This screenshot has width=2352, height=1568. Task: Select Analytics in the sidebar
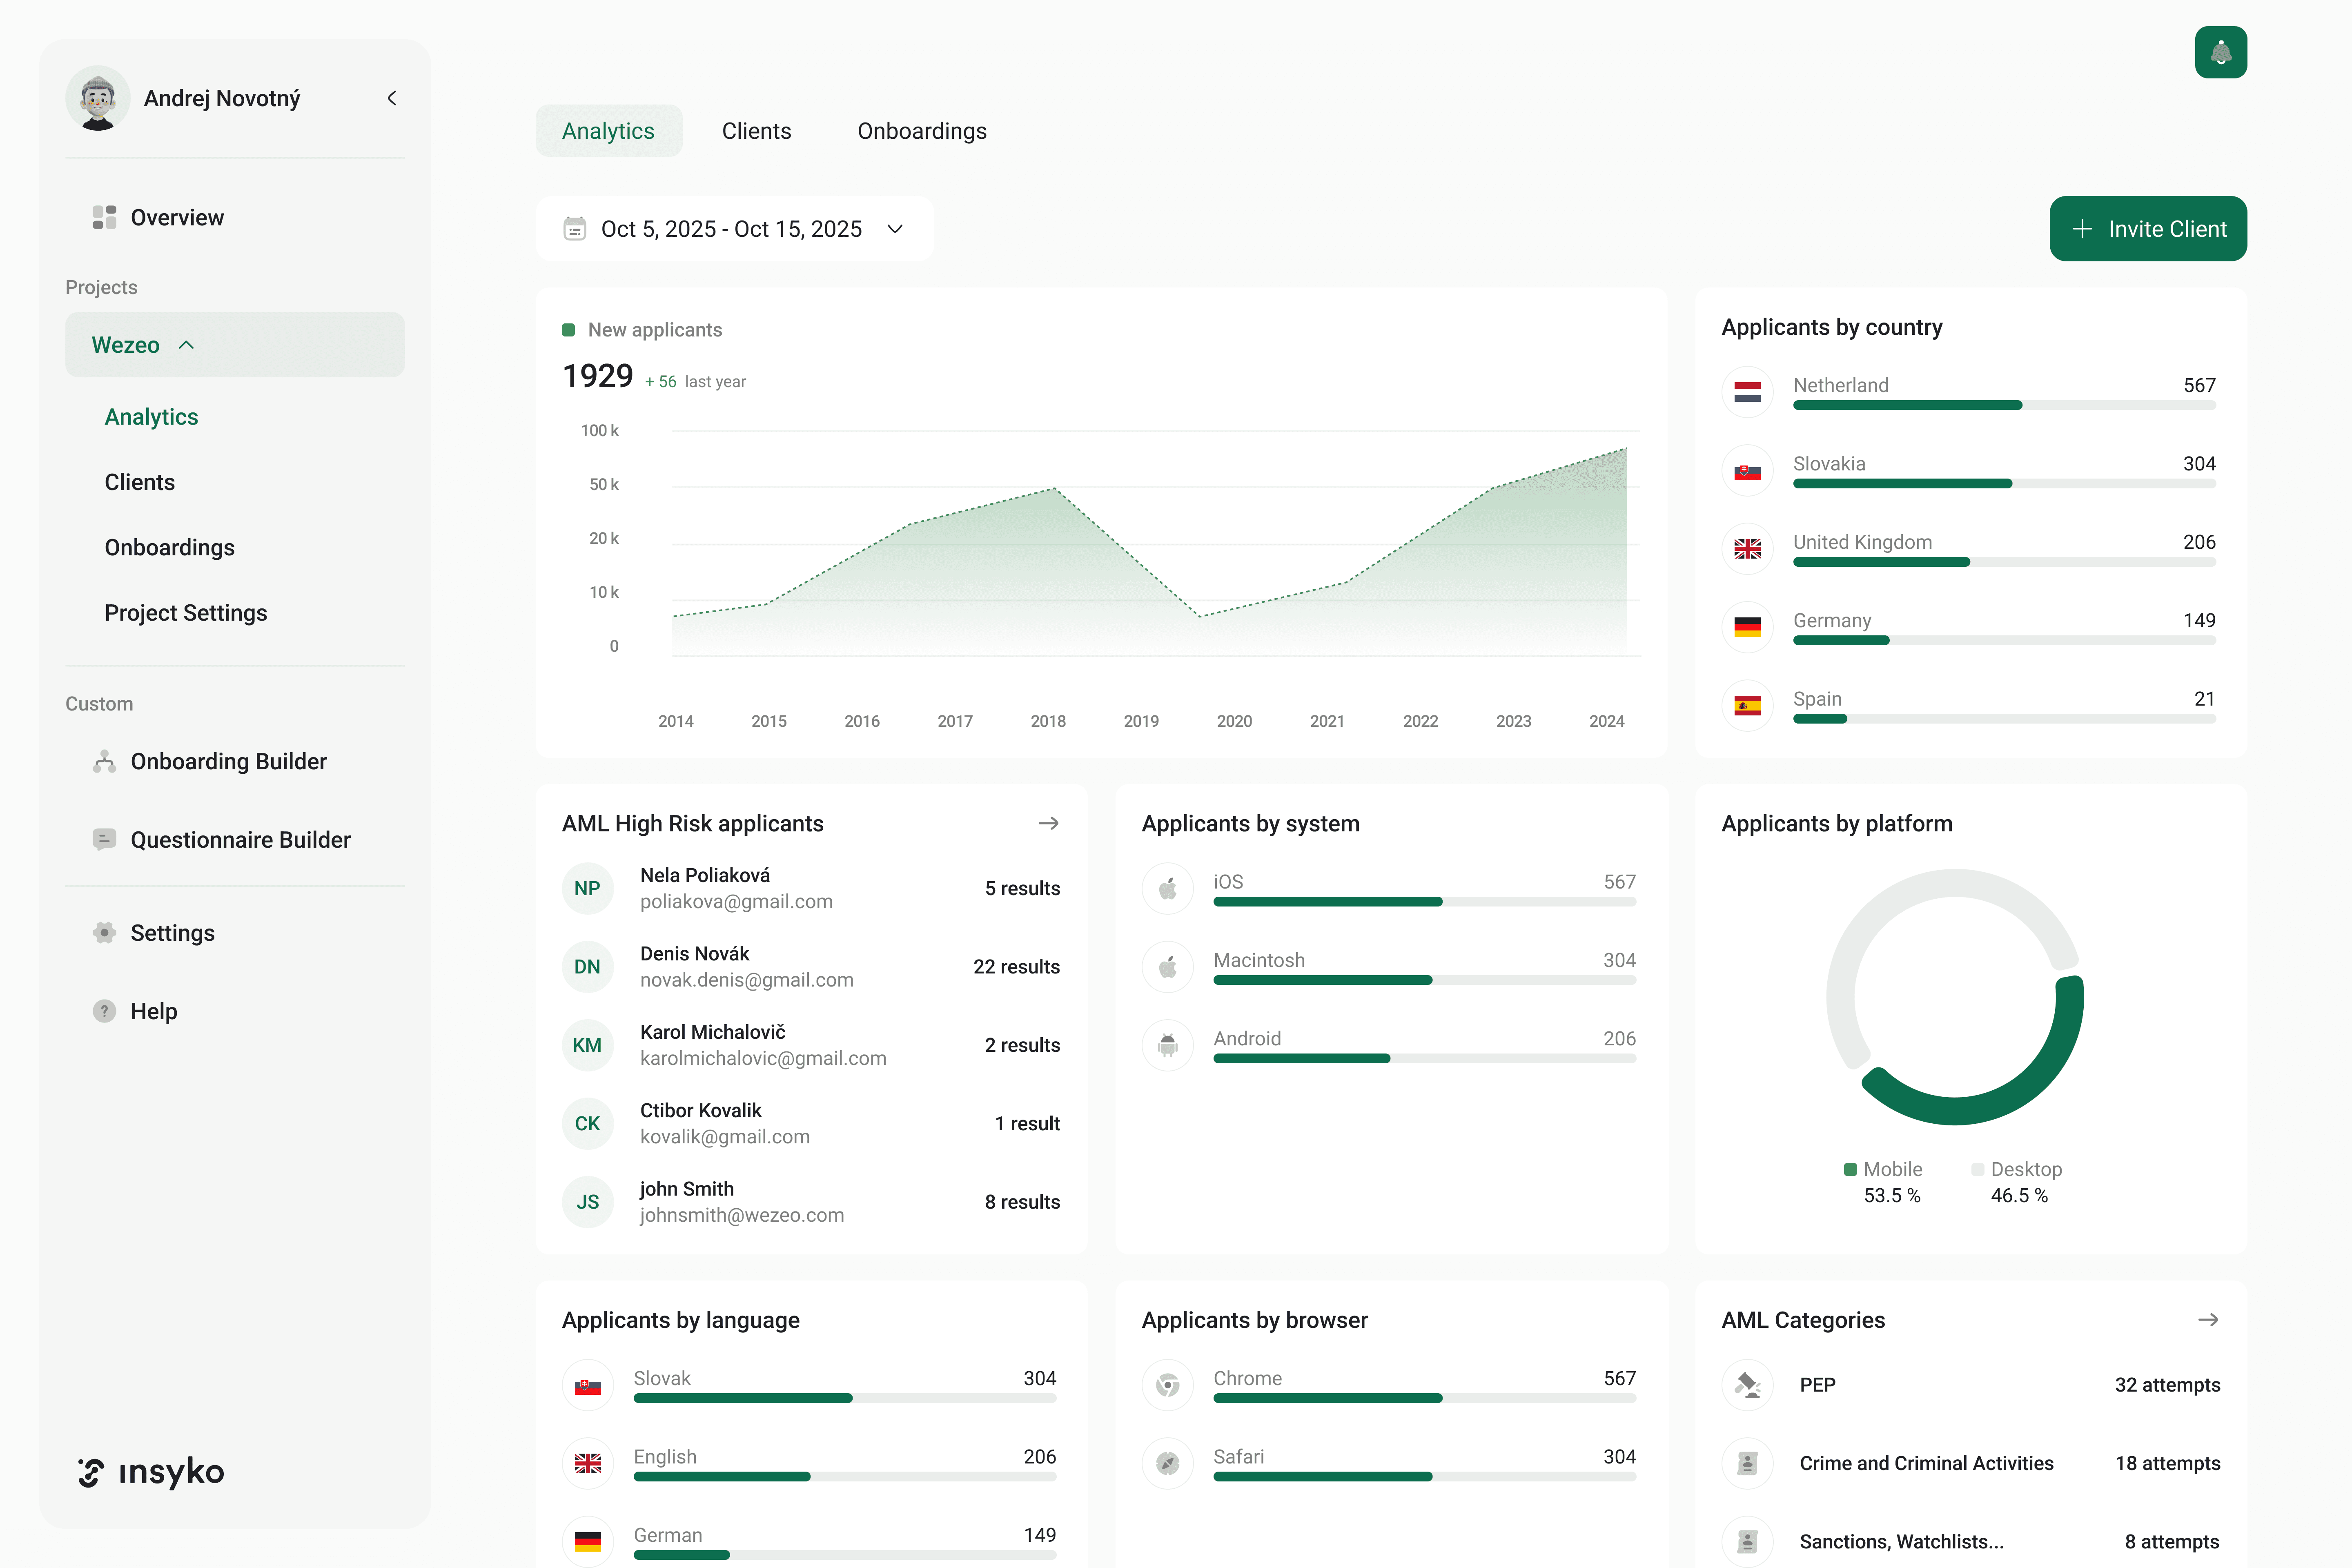coord(151,416)
